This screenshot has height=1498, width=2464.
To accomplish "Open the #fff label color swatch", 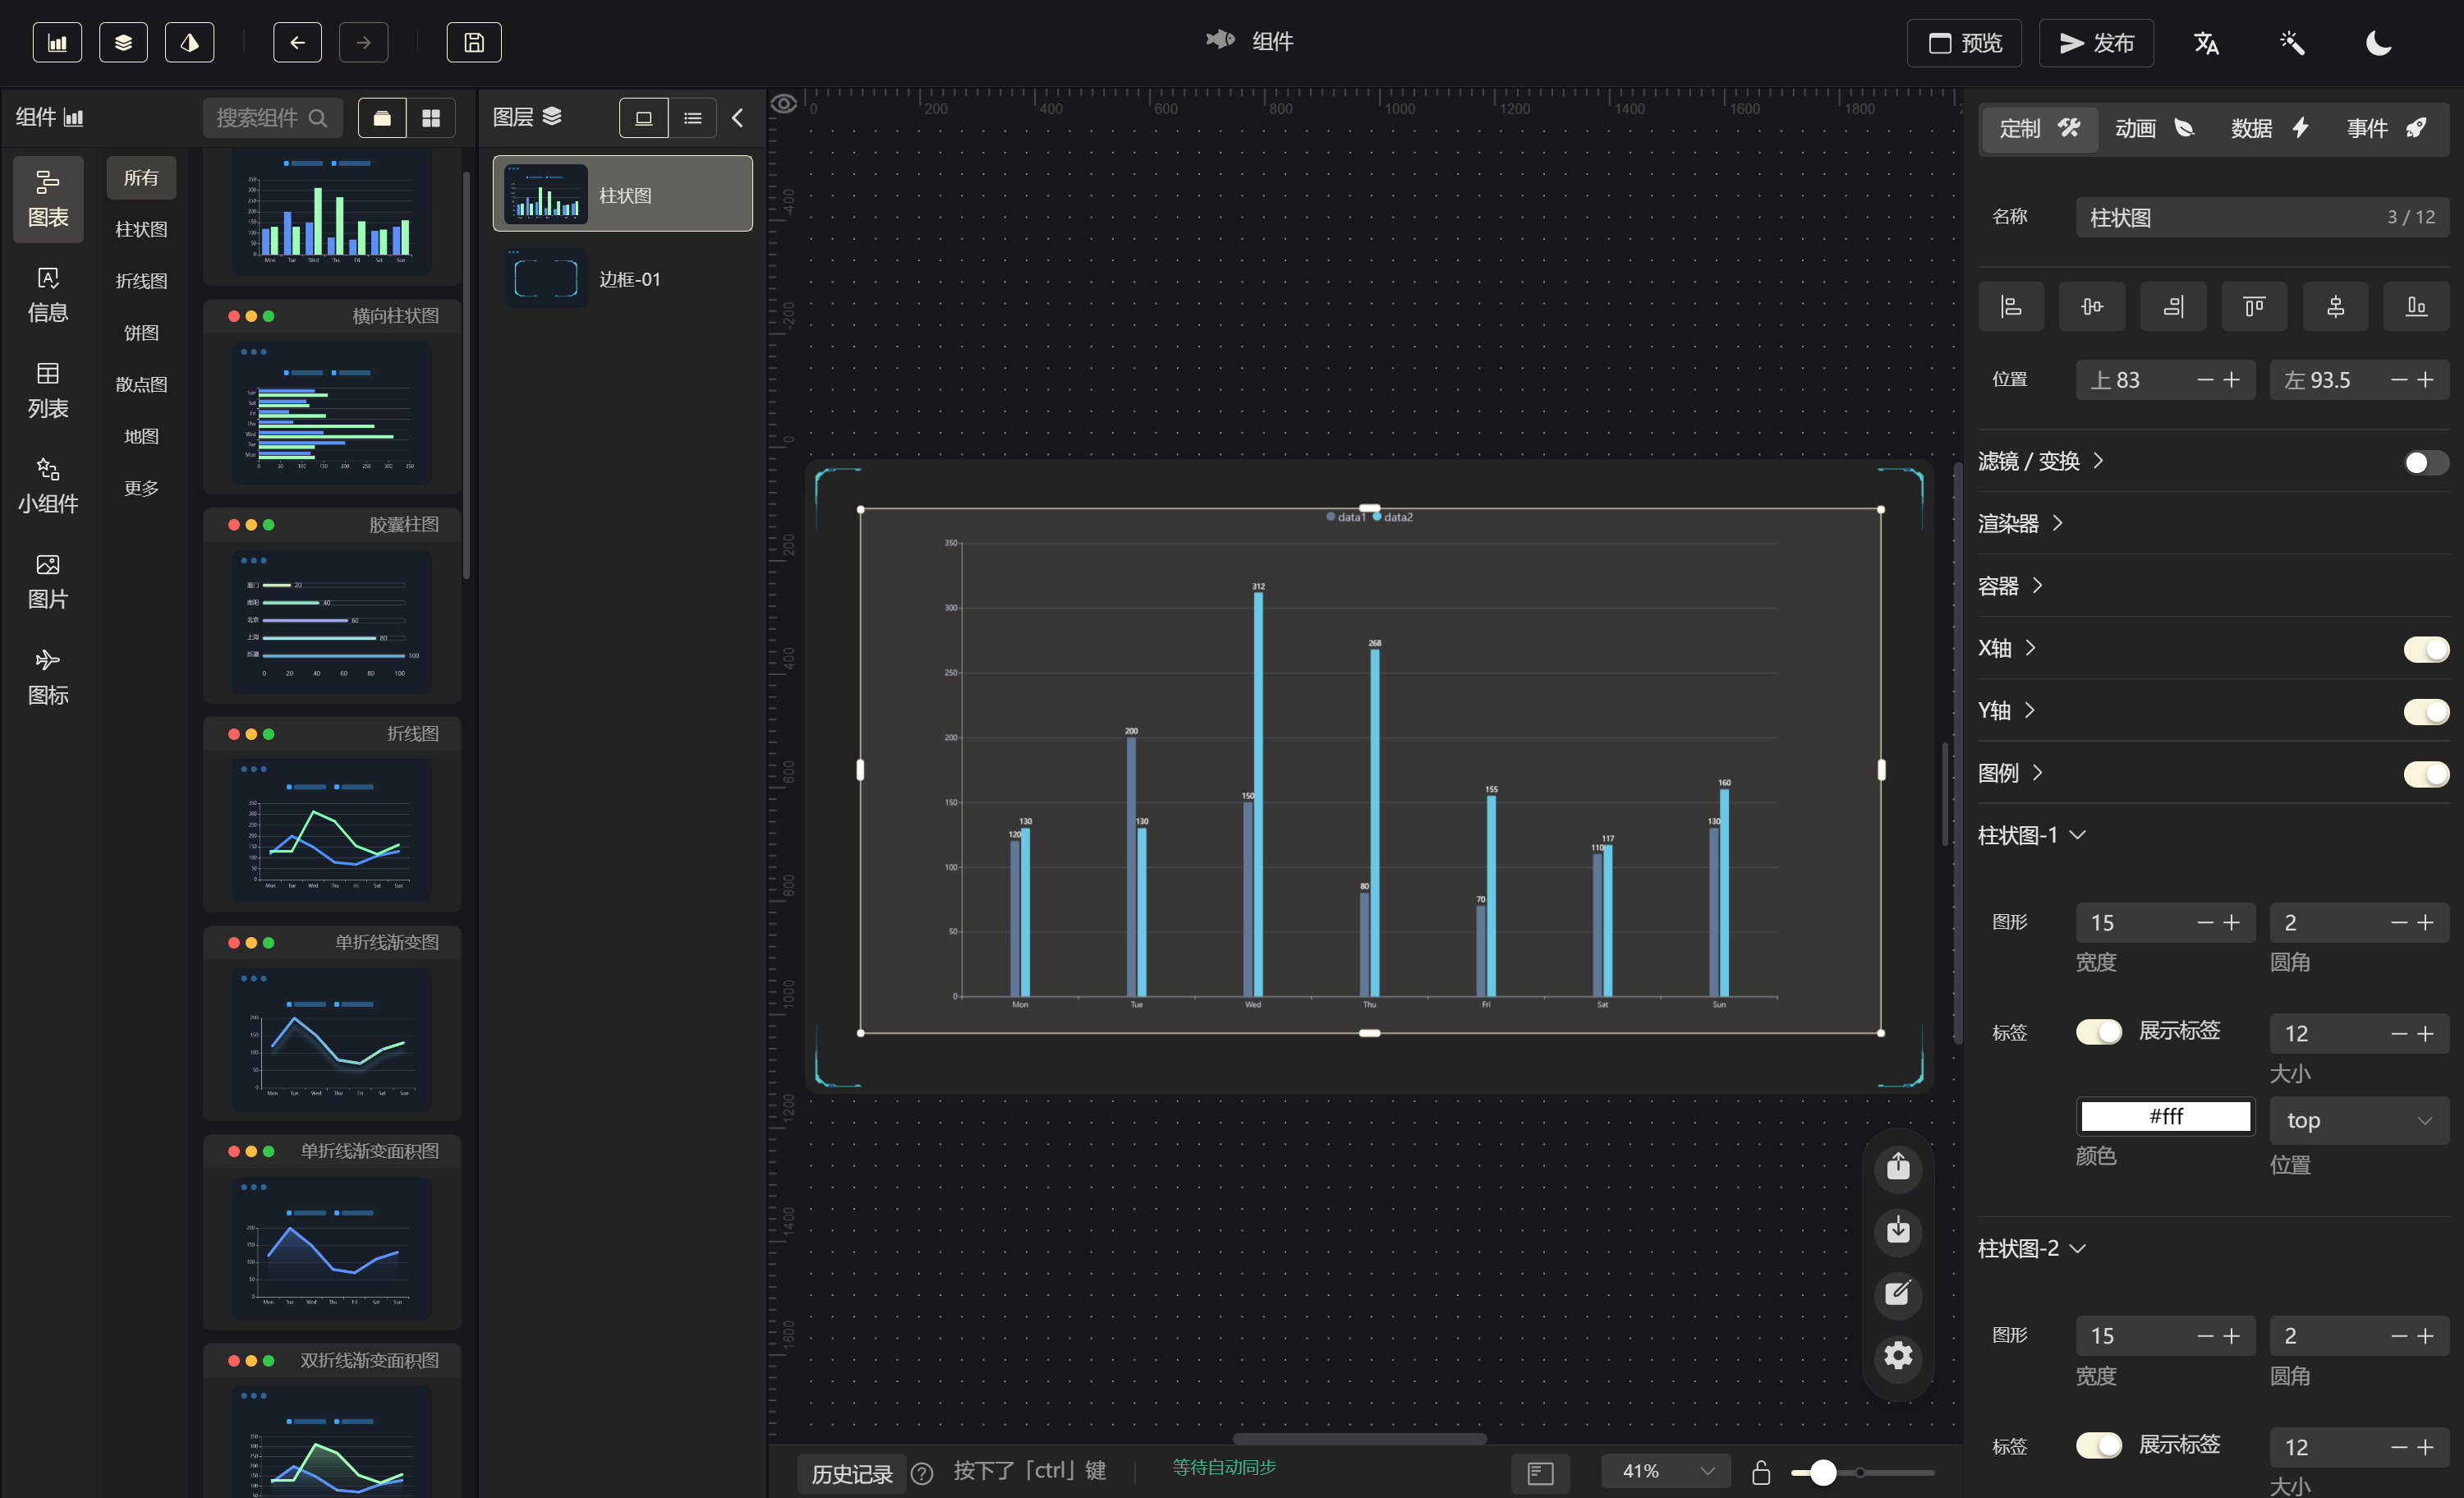I will coord(2165,1116).
